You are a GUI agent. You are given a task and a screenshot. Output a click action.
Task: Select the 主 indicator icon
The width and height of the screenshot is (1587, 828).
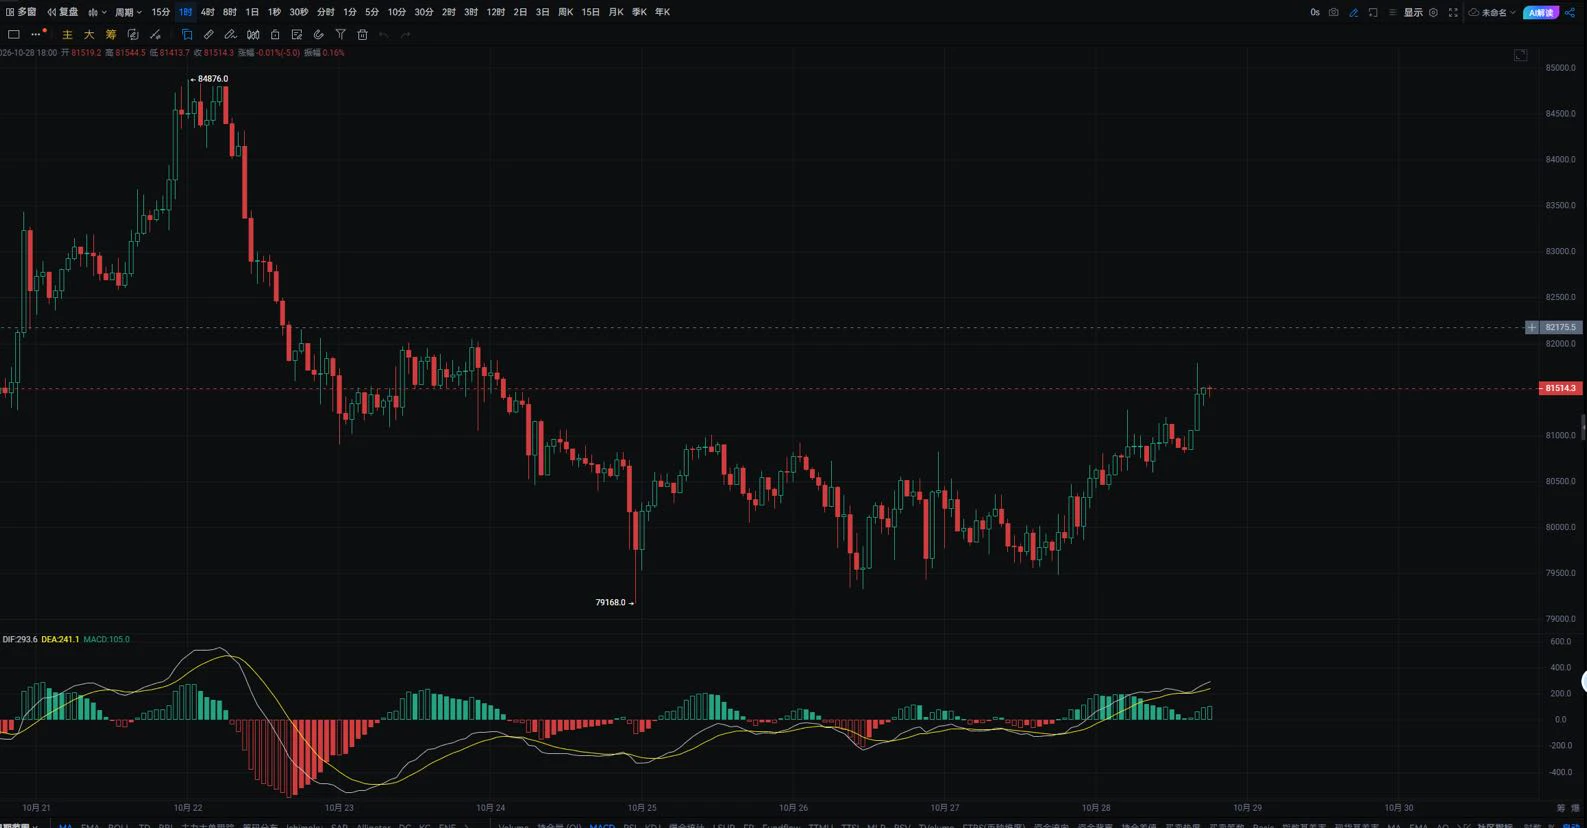pyautogui.click(x=68, y=34)
